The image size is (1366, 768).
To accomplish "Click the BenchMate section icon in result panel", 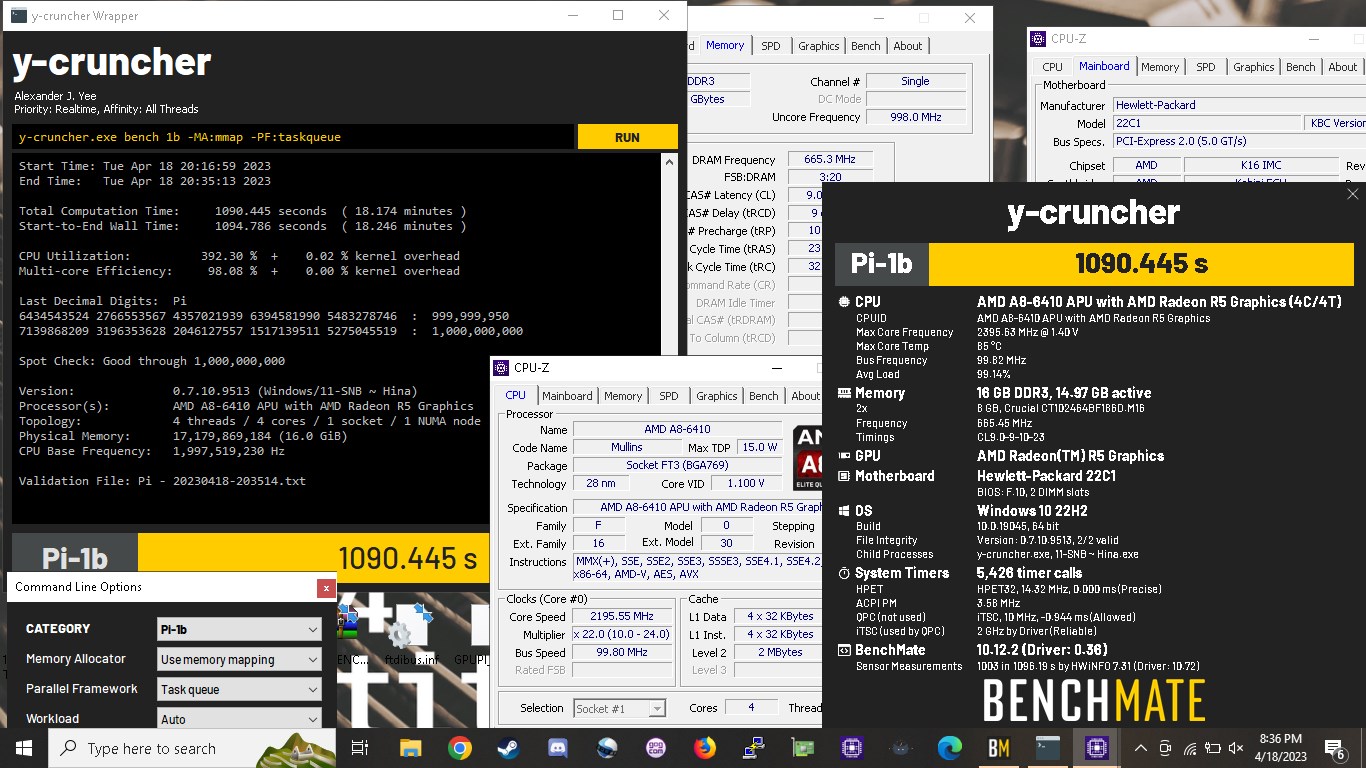I will point(845,651).
